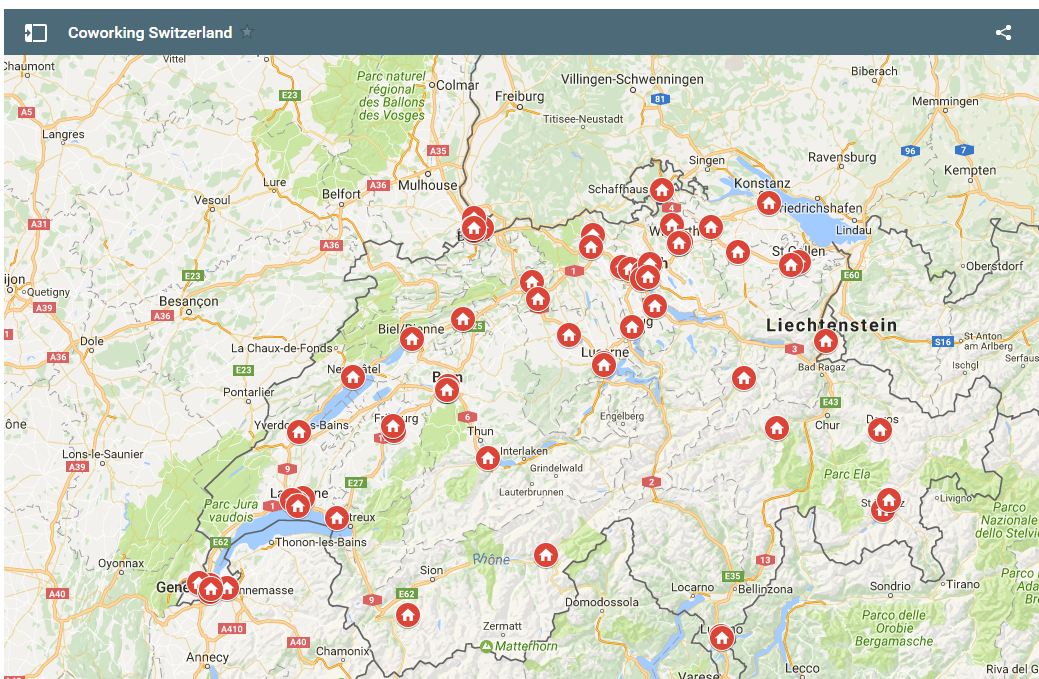This screenshot has height=679, width=1039.
Task: Click the Memmingen city label
Action: [945, 101]
